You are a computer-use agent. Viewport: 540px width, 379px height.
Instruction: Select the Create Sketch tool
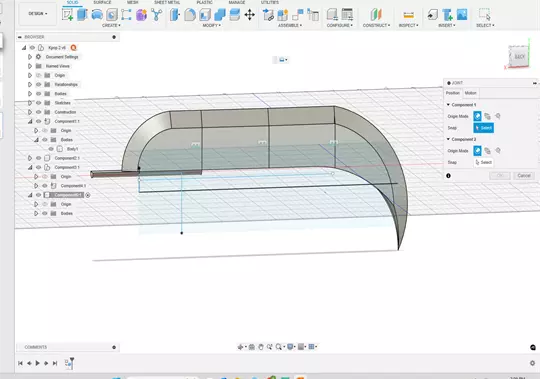pyautogui.click(x=67, y=15)
